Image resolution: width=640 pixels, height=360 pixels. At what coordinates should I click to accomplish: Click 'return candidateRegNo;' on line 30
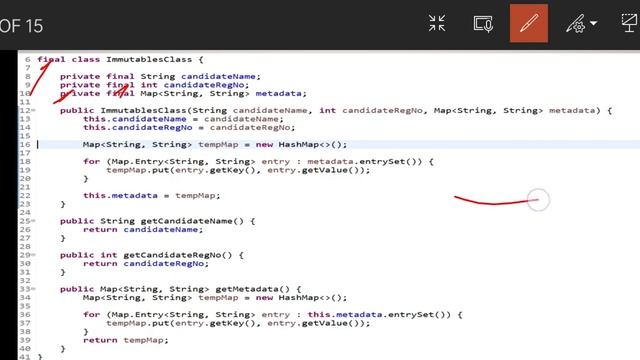point(146,263)
